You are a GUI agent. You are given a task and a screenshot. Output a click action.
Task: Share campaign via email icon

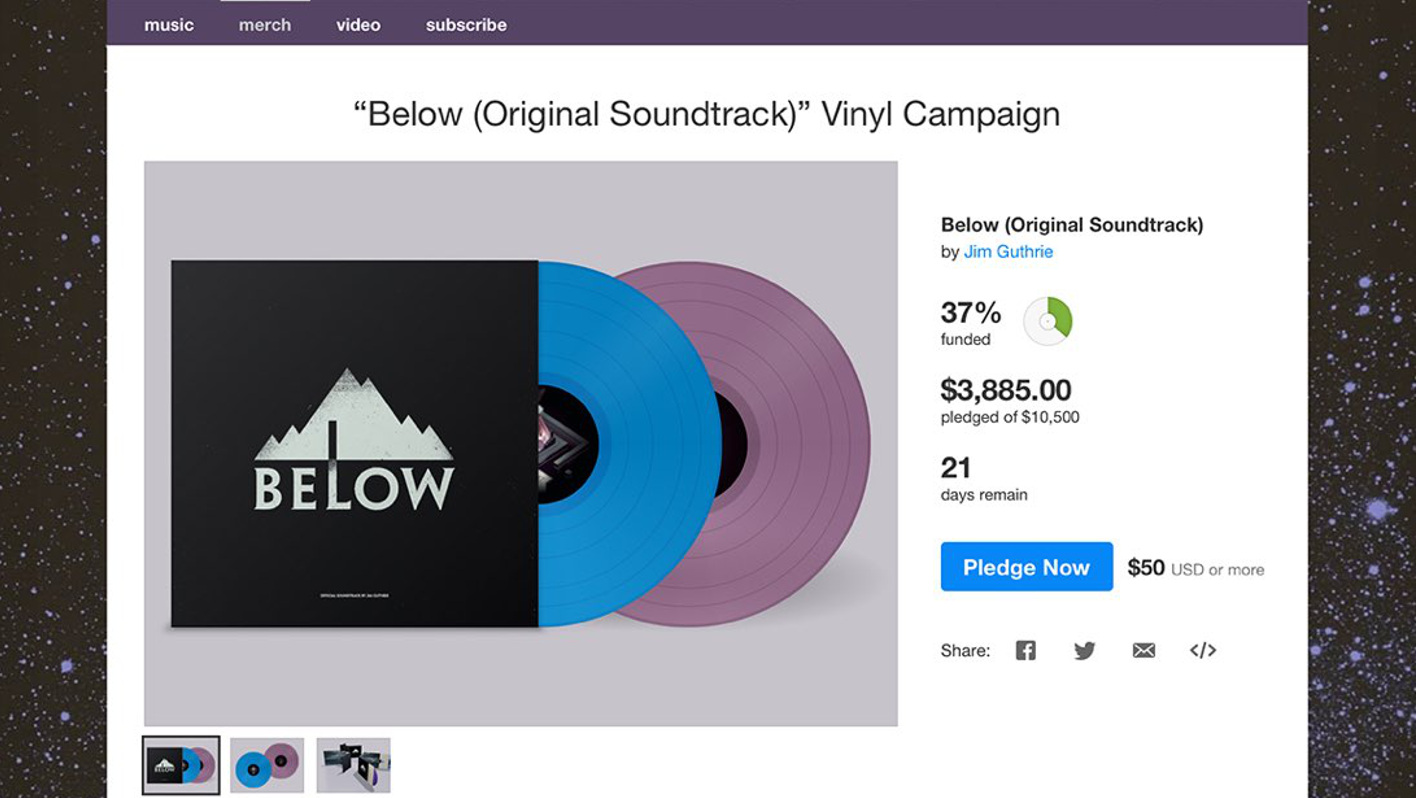pyautogui.click(x=1143, y=650)
